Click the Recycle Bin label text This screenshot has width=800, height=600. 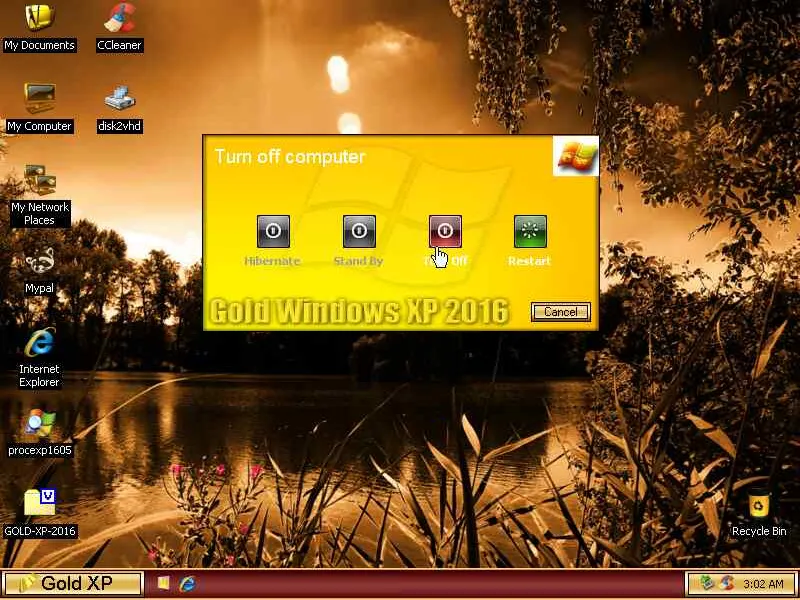click(759, 531)
